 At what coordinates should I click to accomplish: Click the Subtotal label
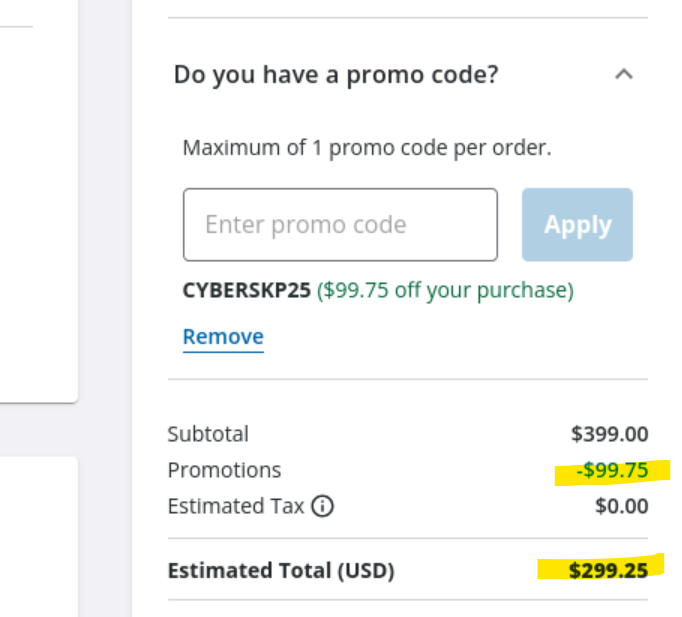click(208, 434)
